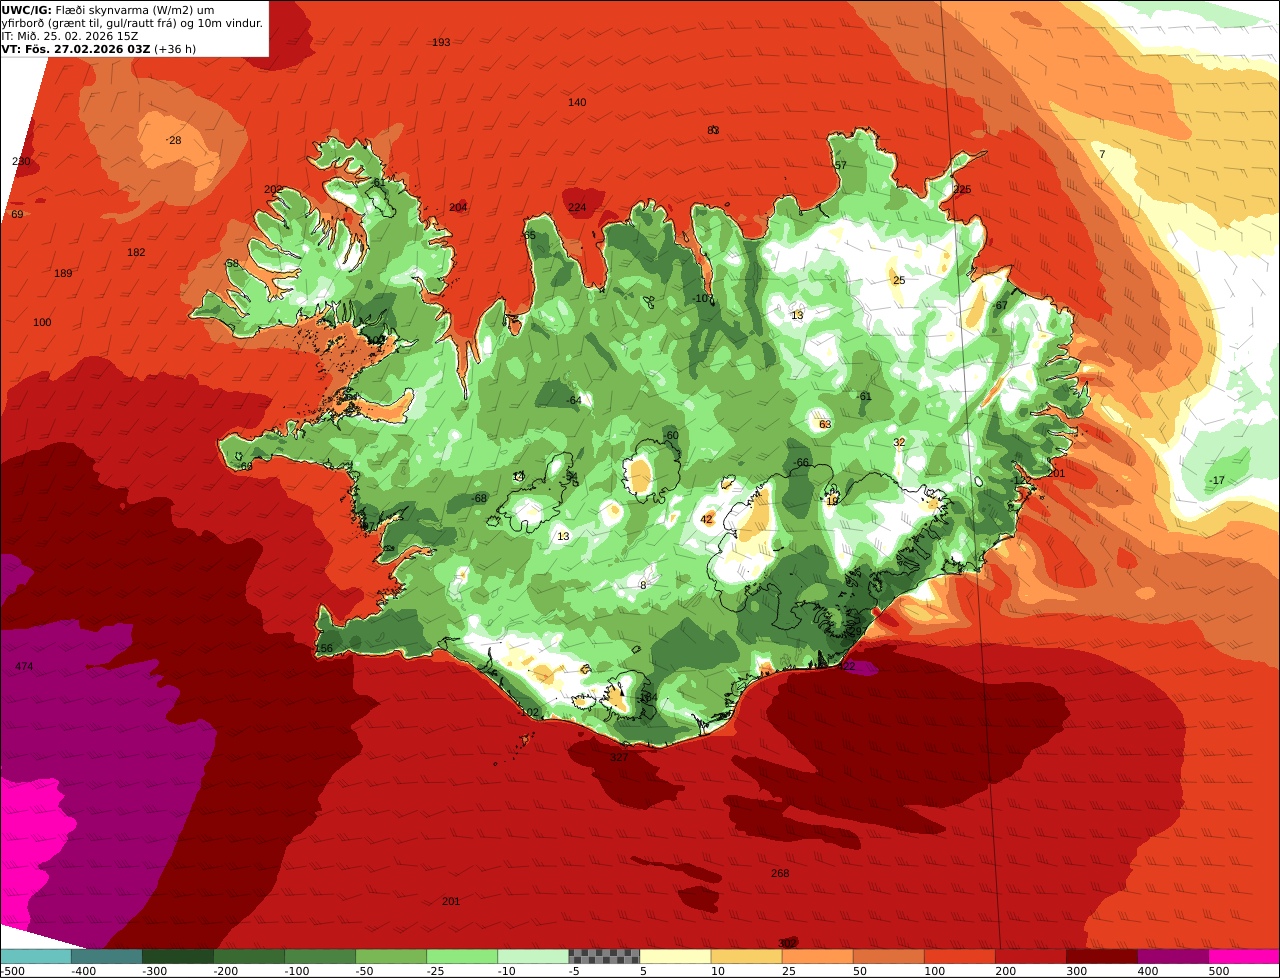Click the legend swatch between -200 and -100
Screen dimensions: 1280x978
tap(249, 956)
